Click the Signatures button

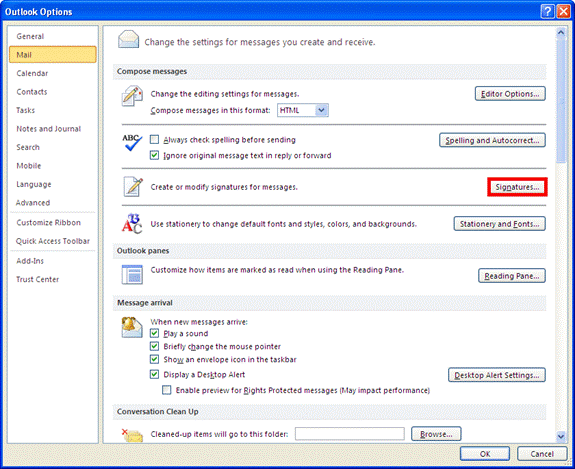click(517, 187)
